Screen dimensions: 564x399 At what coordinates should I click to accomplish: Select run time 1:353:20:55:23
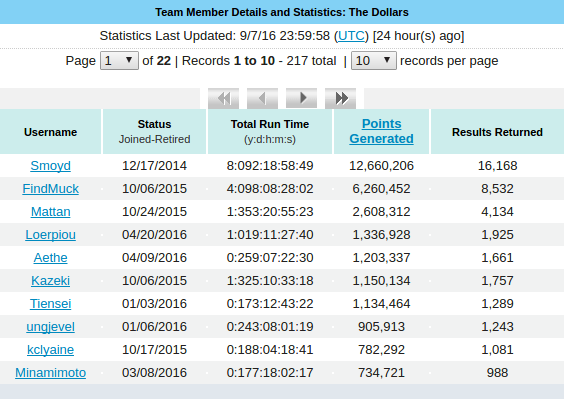click(270, 212)
